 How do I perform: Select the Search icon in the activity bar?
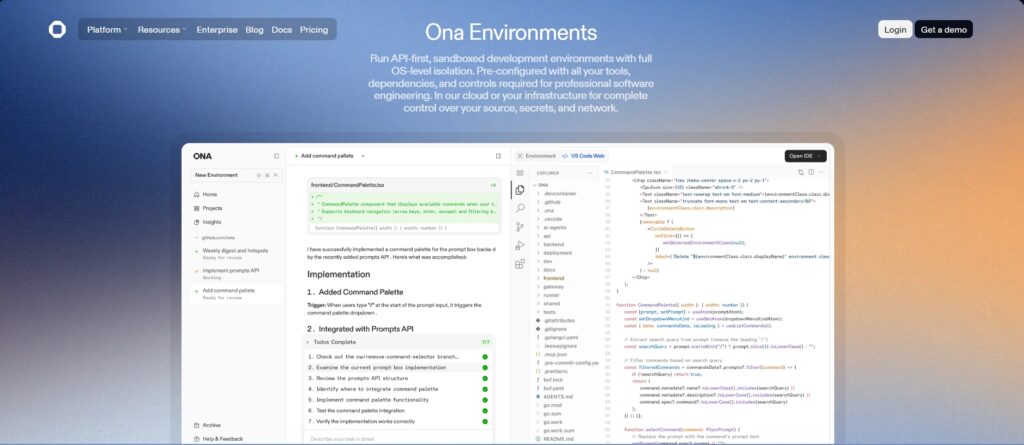pyautogui.click(x=520, y=208)
